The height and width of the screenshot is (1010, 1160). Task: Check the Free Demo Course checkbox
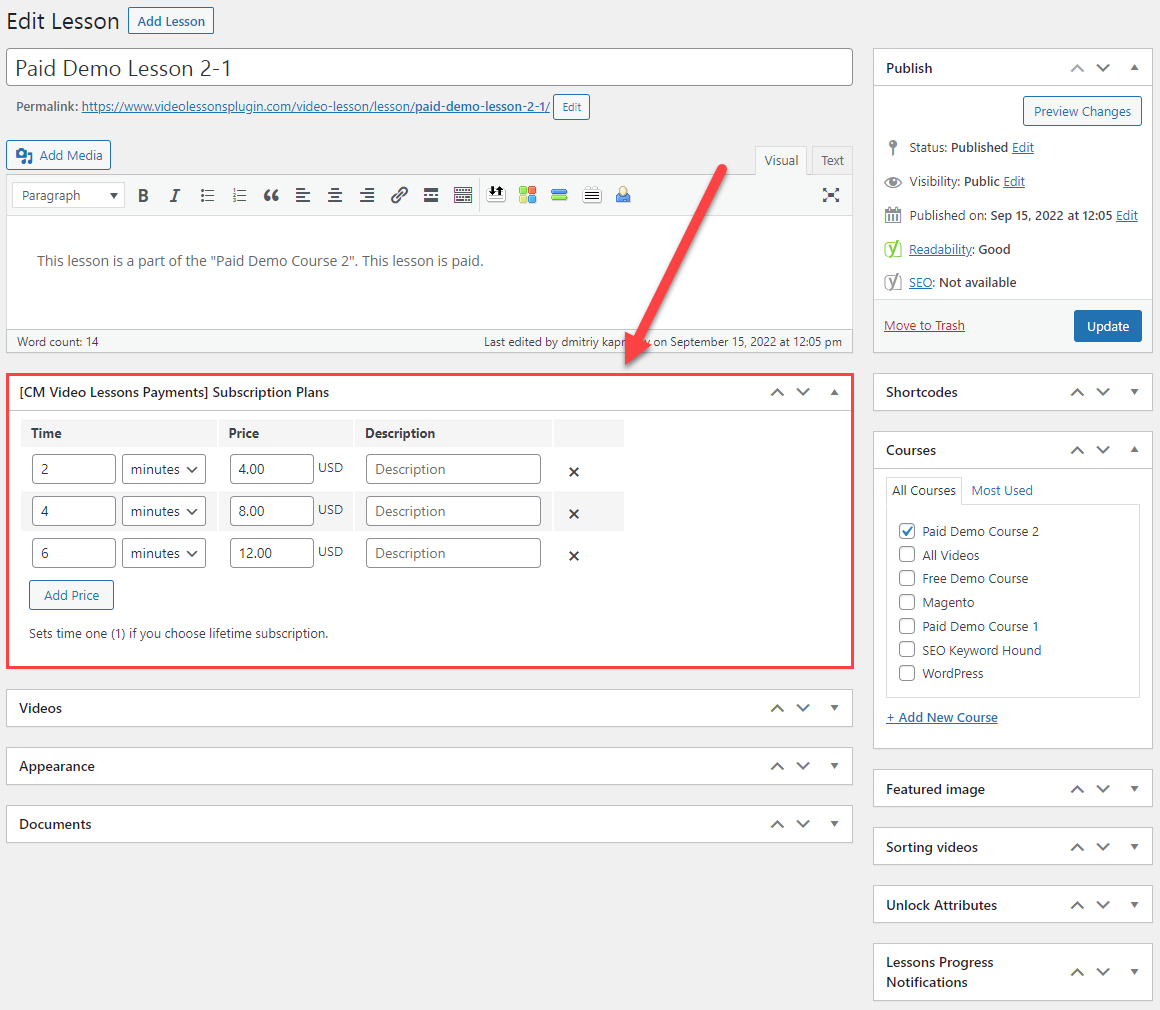pos(907,578)
